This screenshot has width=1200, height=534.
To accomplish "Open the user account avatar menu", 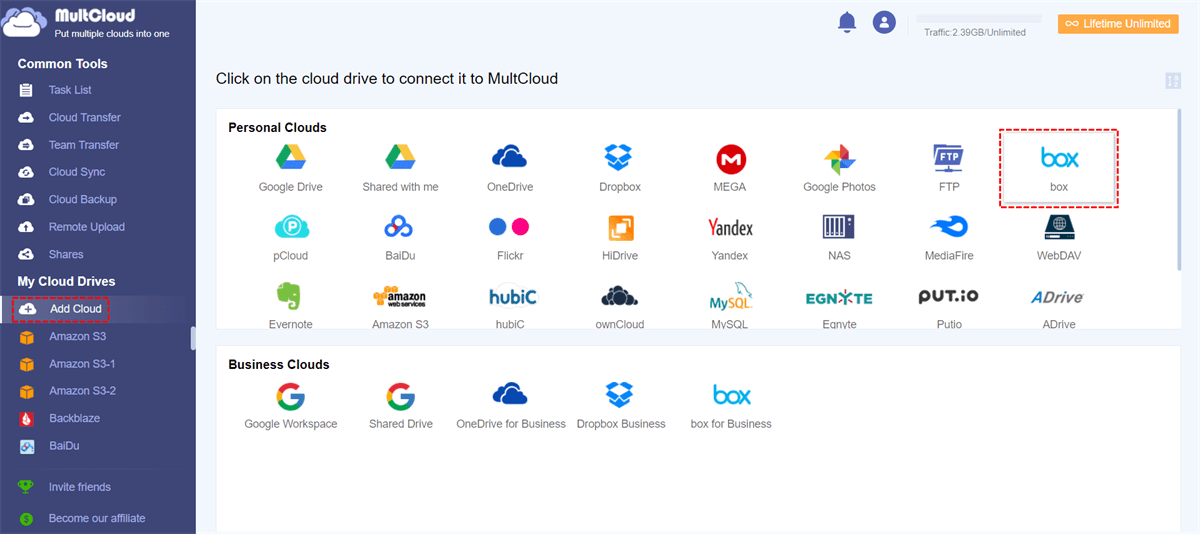I will tap(884, 22).
